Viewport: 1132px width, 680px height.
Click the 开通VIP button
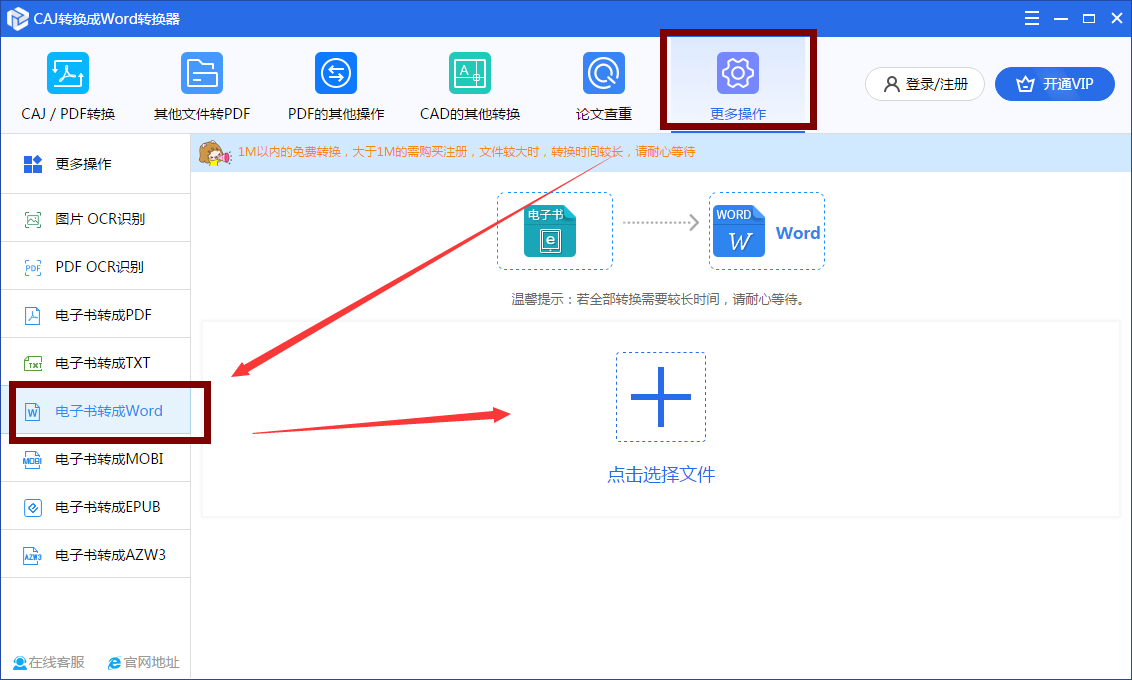pyautogui.click(x=1055, y=84)
